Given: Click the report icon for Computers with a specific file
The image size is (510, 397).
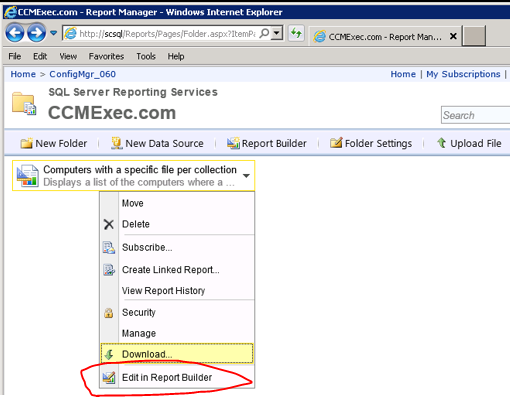Looking at the screenshot, I should [28, 176].
